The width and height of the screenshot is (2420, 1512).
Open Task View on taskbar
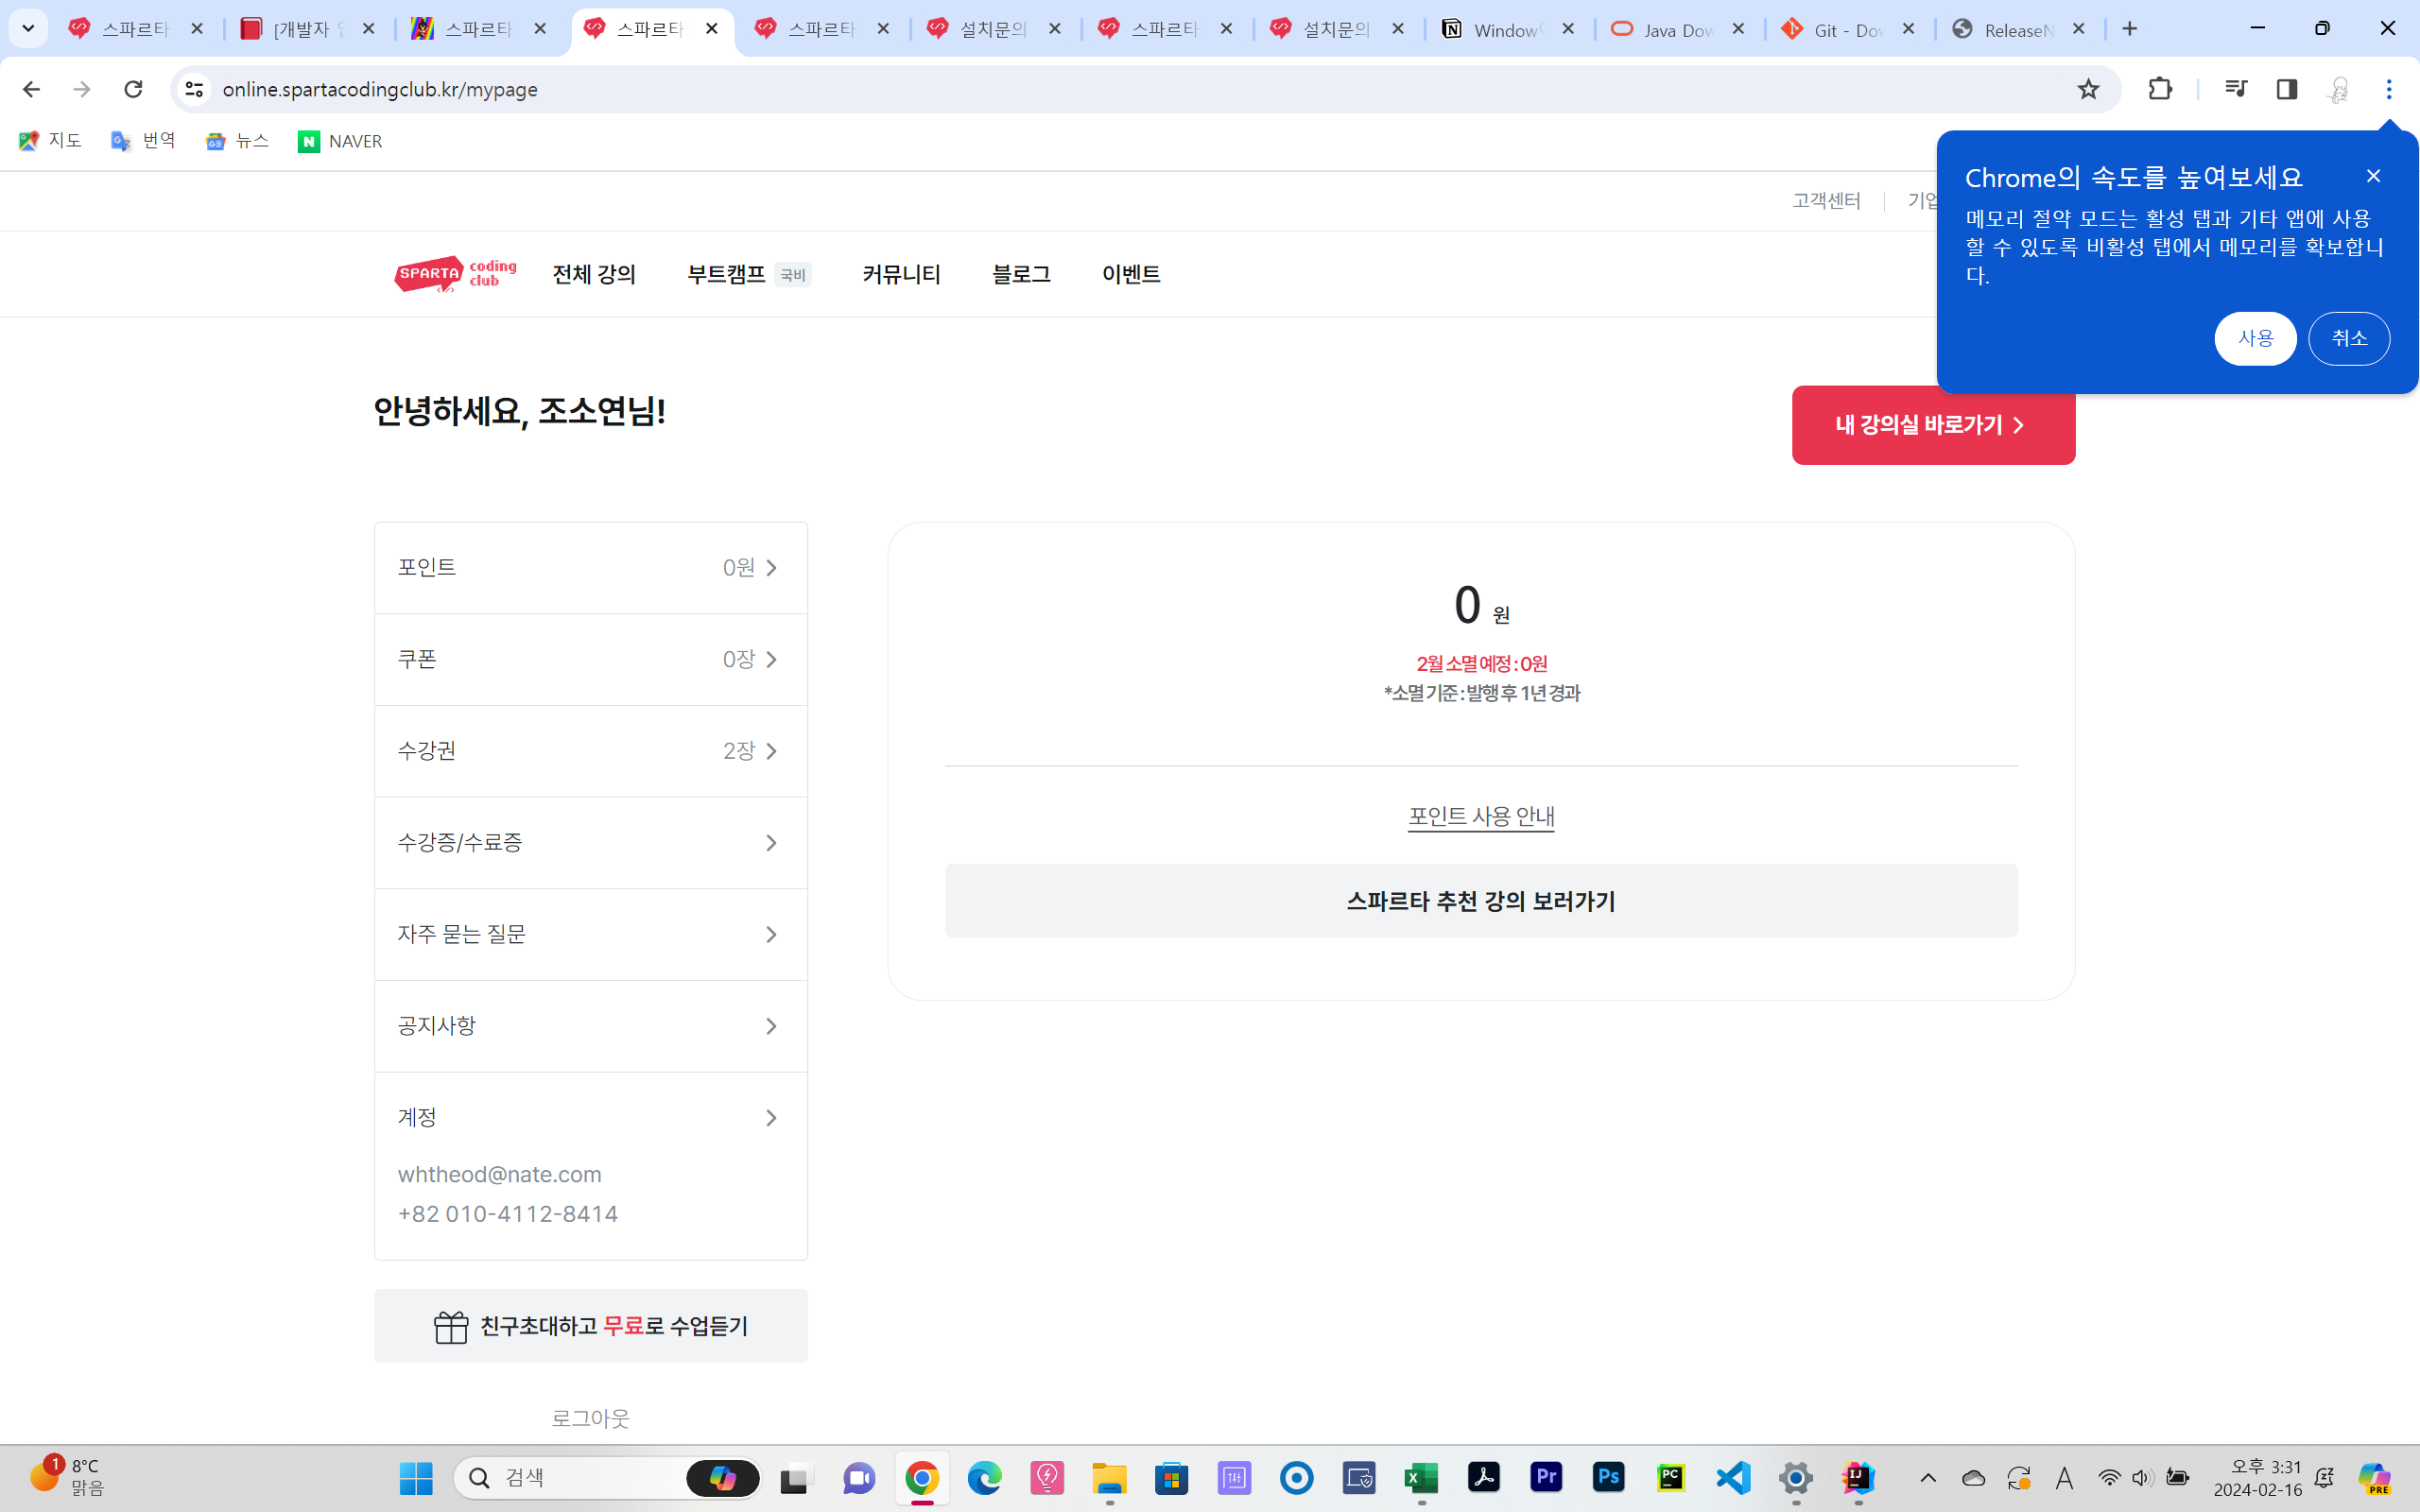[x=796, y=1478]
